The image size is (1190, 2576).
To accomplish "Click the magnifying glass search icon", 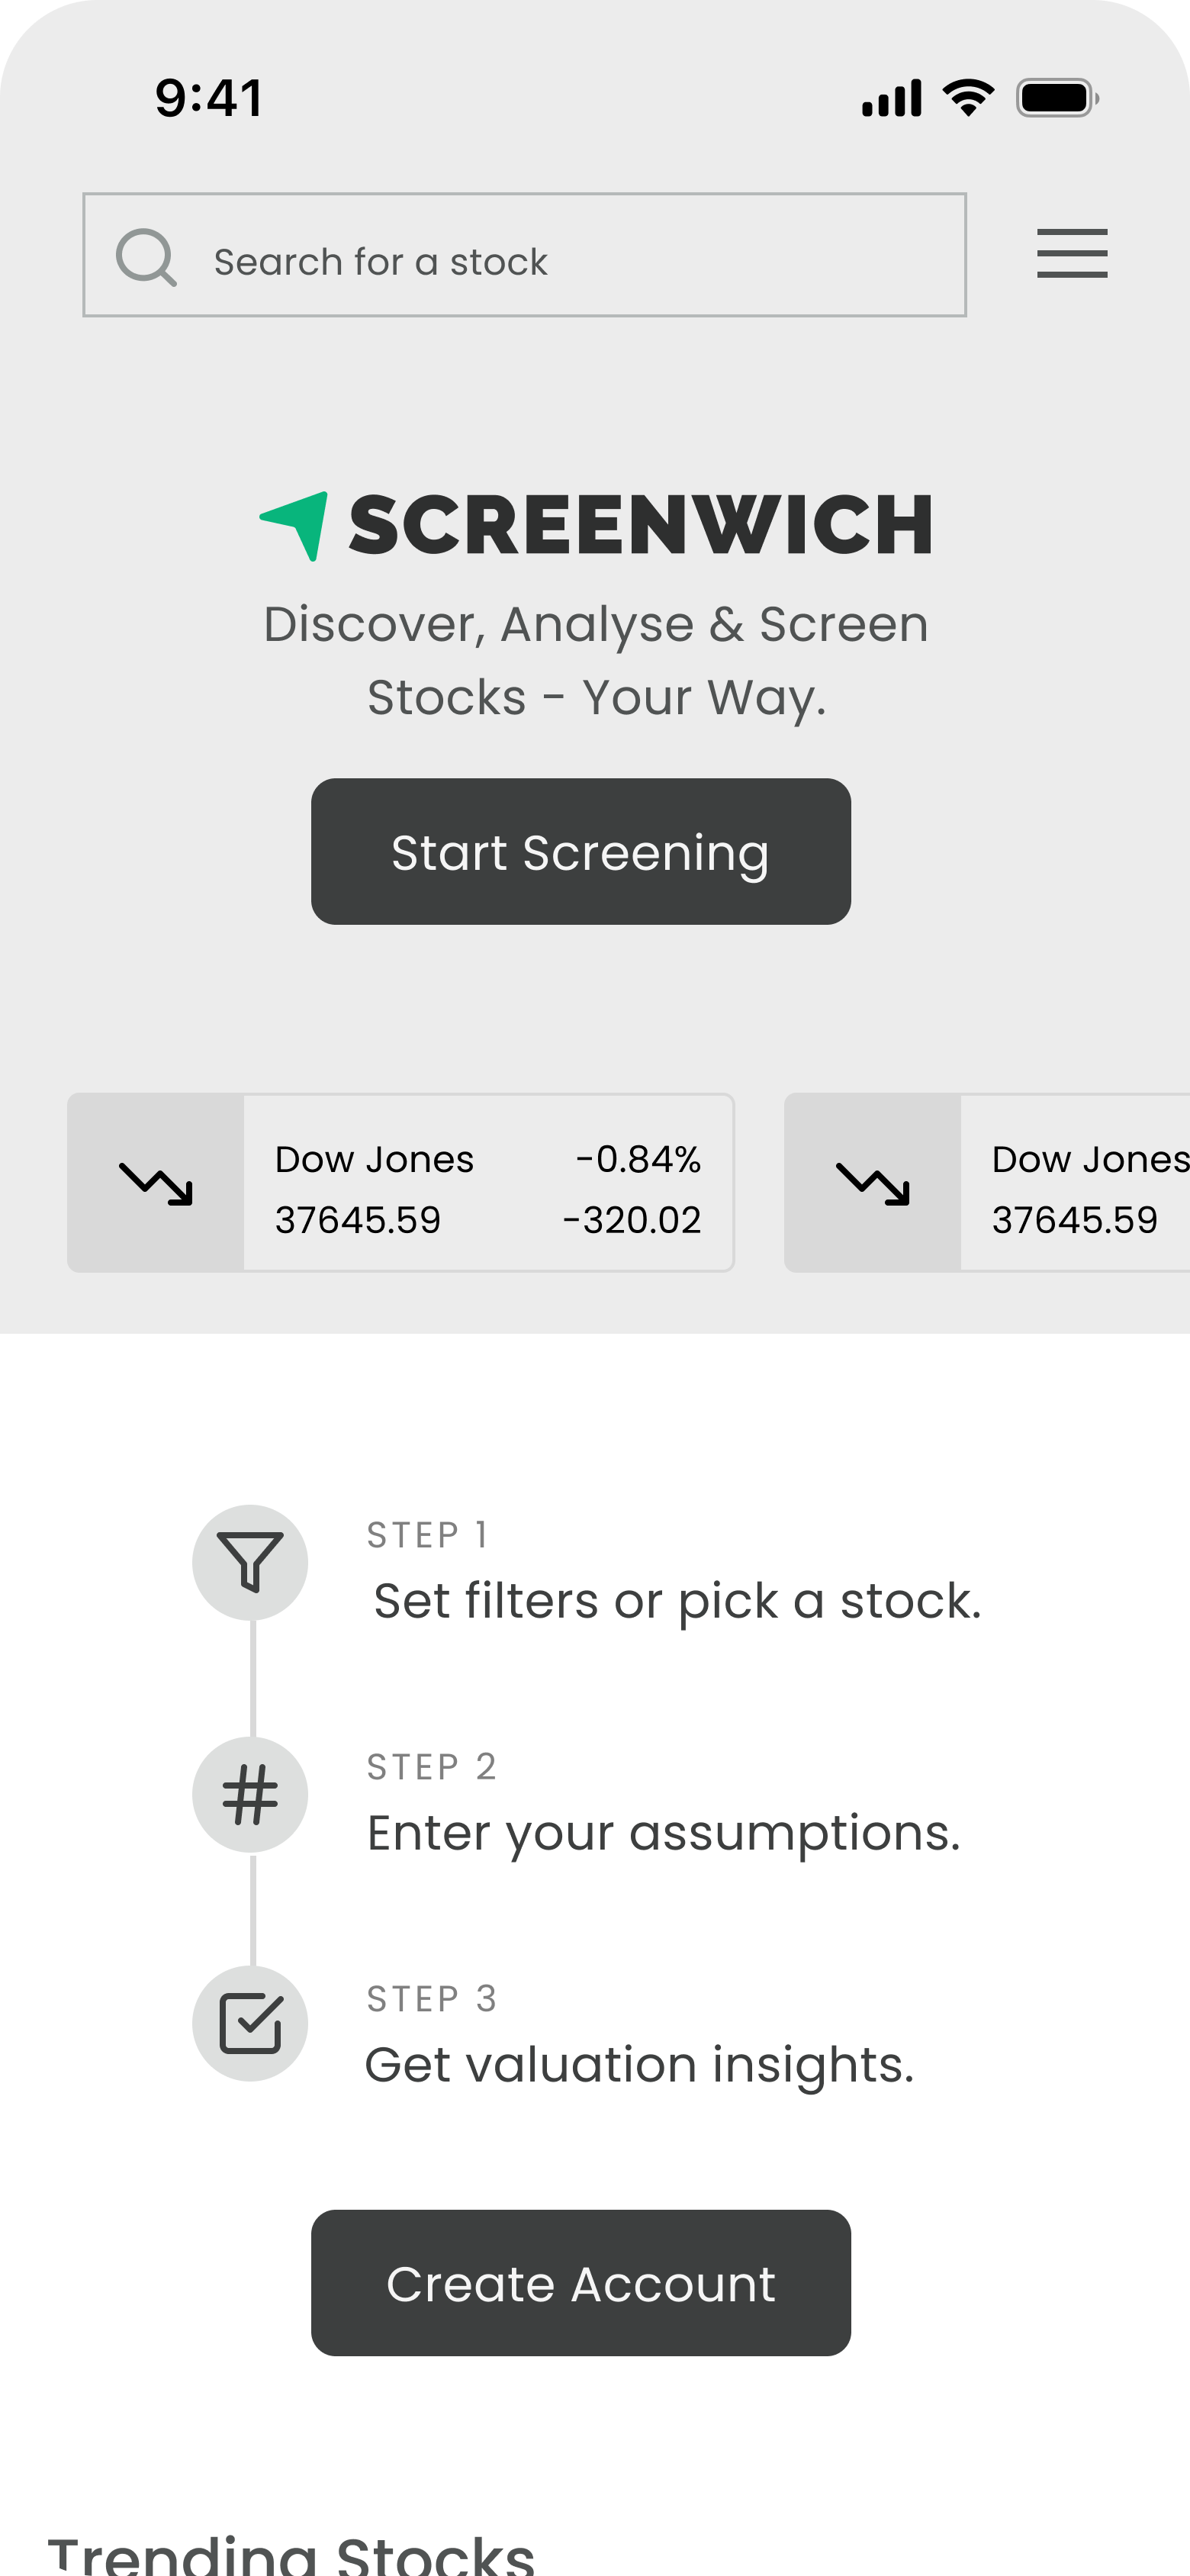I will pos(146,257).
